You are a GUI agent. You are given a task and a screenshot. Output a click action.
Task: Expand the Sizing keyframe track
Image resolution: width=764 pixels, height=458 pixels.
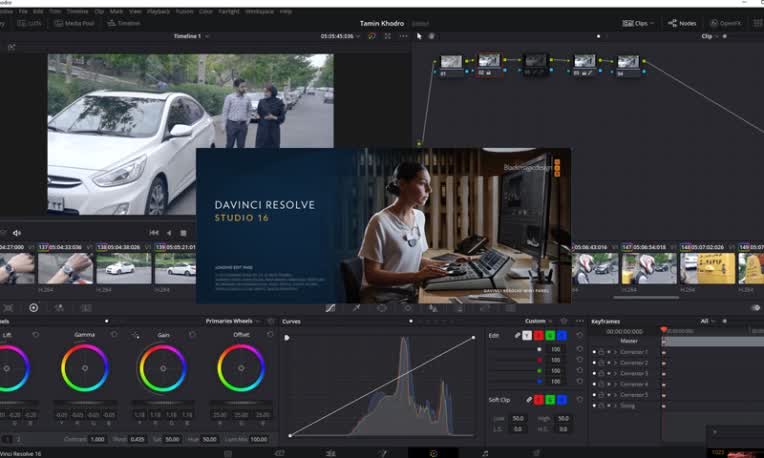pyautogui.click(x=615, y=405)
